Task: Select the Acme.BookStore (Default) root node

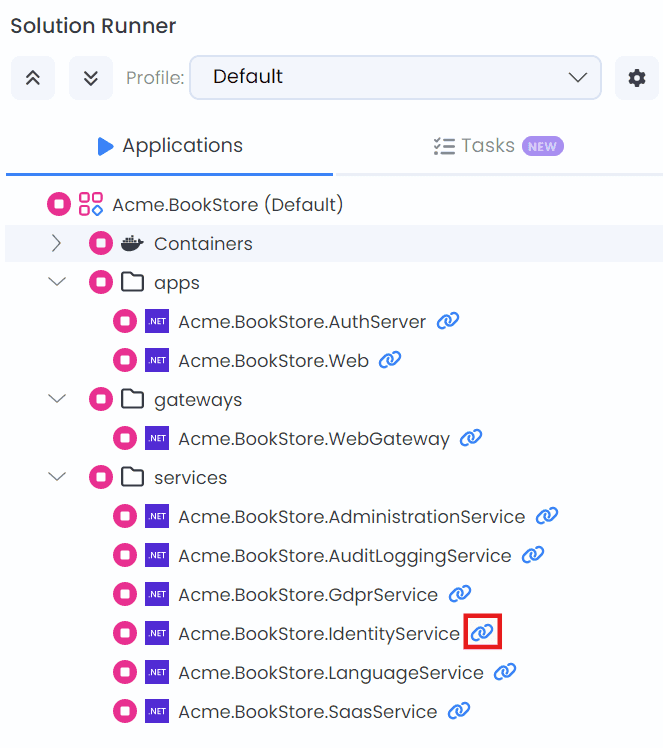Action: pos(227,204)
